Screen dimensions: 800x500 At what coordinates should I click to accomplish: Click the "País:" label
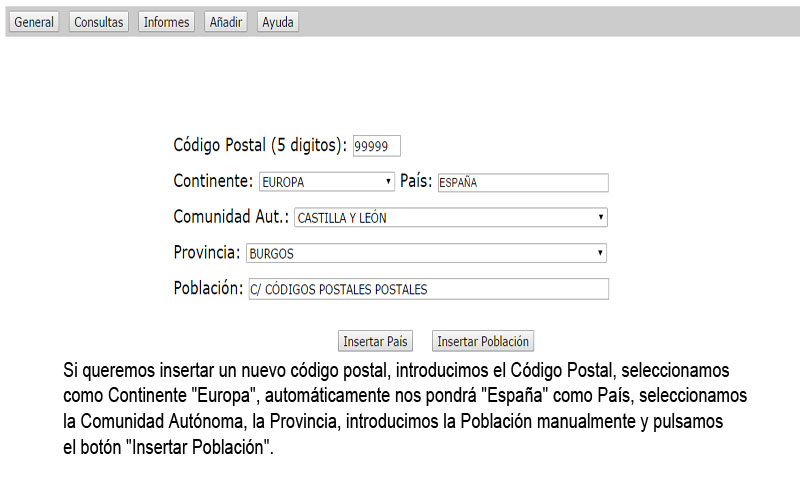pyautogui.click(x=416, y=181)
